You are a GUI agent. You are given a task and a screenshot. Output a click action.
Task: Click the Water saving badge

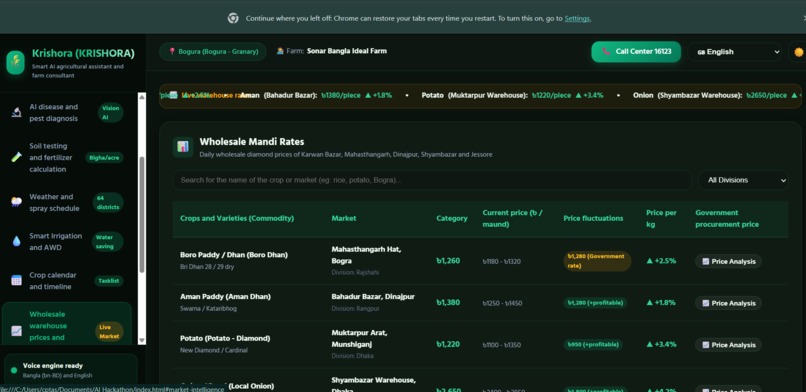coord(107,241)
